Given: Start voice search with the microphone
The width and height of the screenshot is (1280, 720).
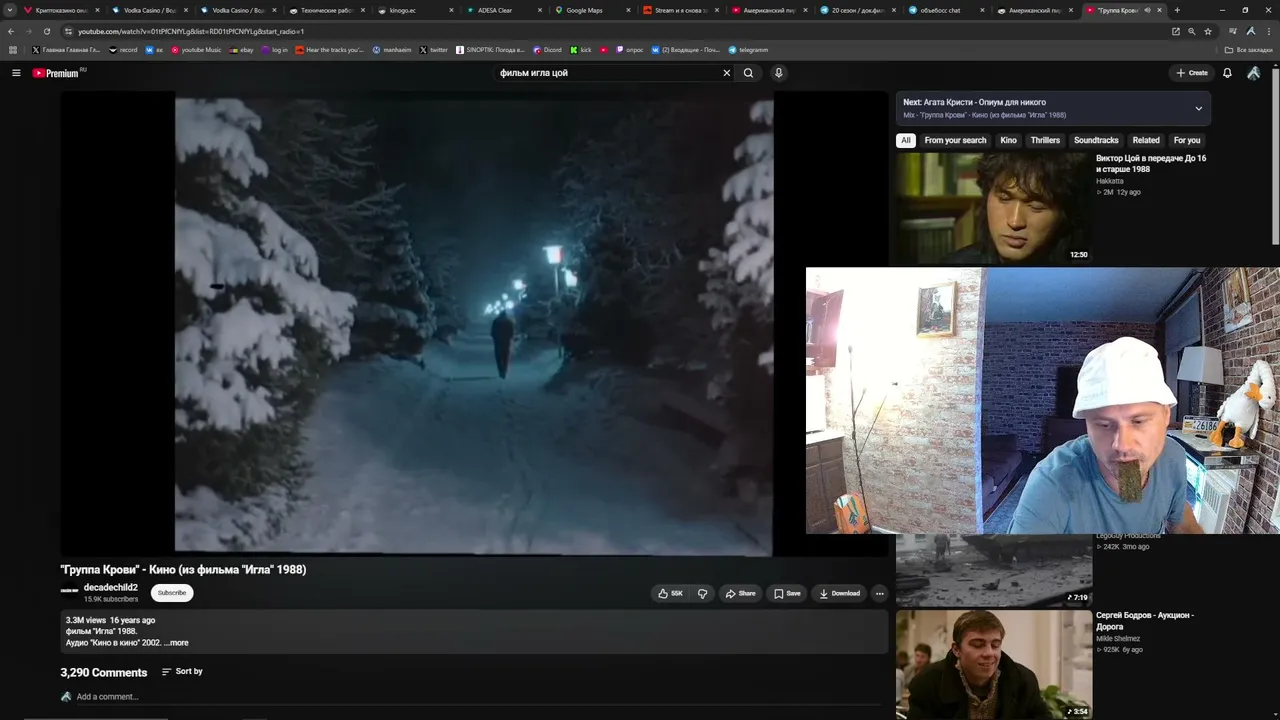Looking at the screenshot, I should coord(778,73).
